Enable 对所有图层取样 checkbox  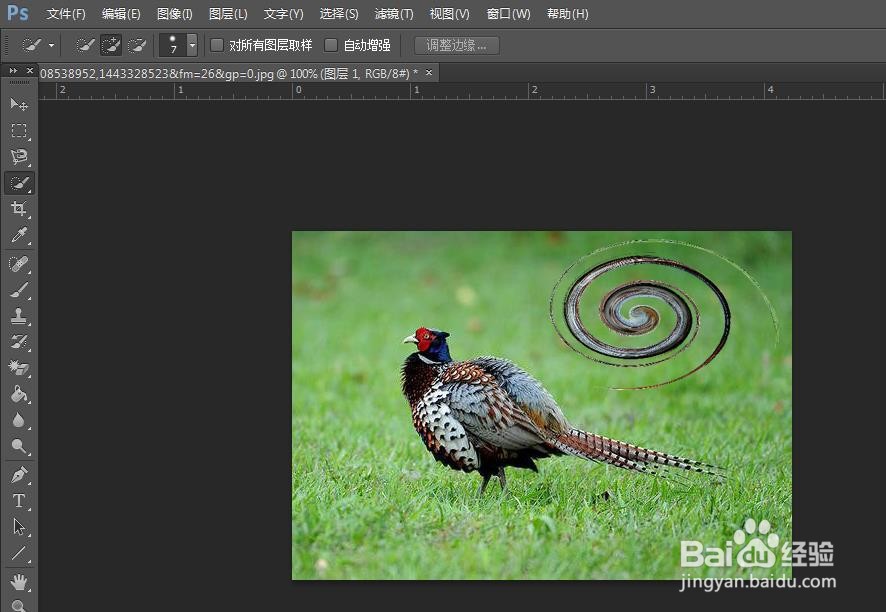[217, 45]
